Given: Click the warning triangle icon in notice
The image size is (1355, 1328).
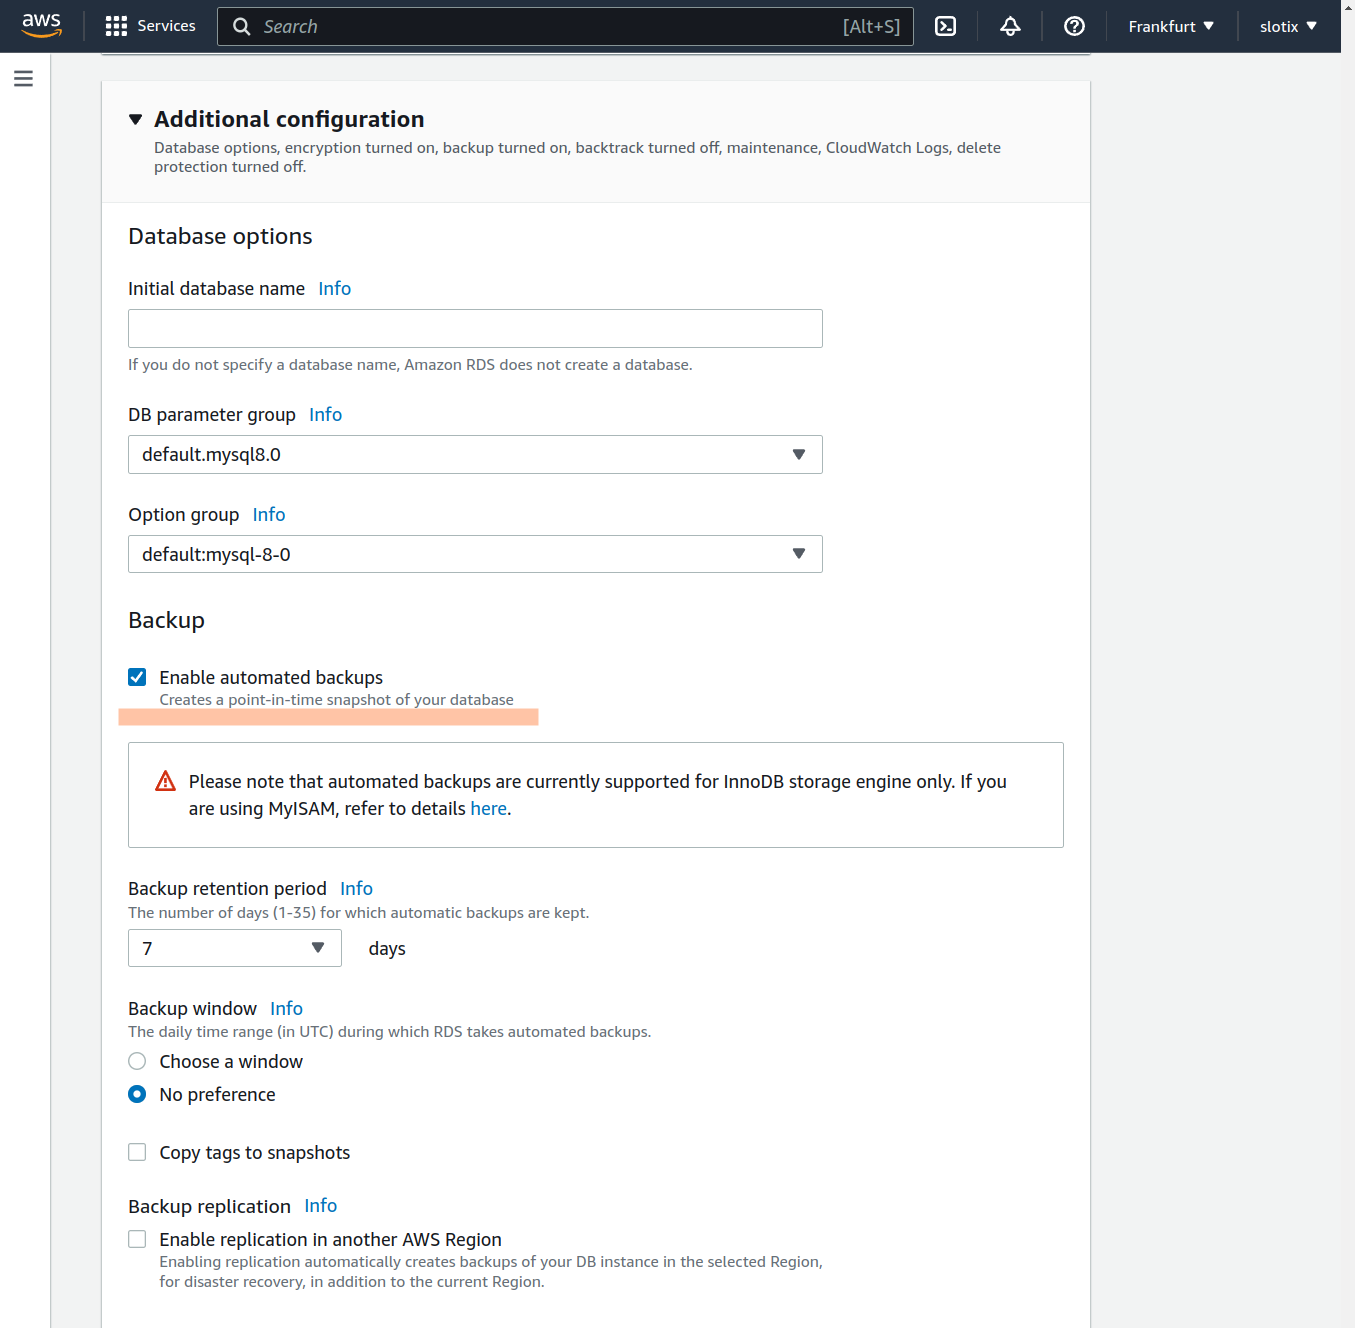Looking at the screenshot, I should coord(165,781).
